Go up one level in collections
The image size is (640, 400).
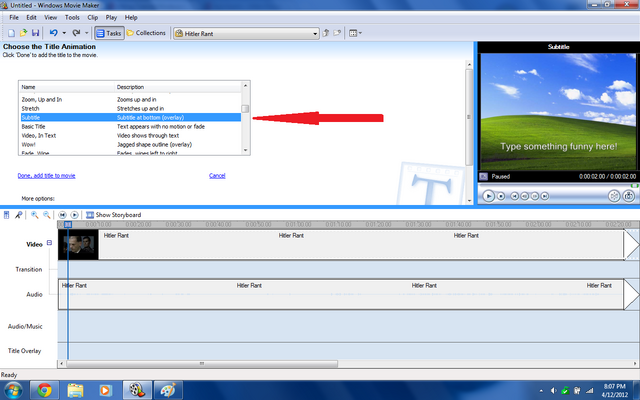pyautogui.click(x=326, y=33)
